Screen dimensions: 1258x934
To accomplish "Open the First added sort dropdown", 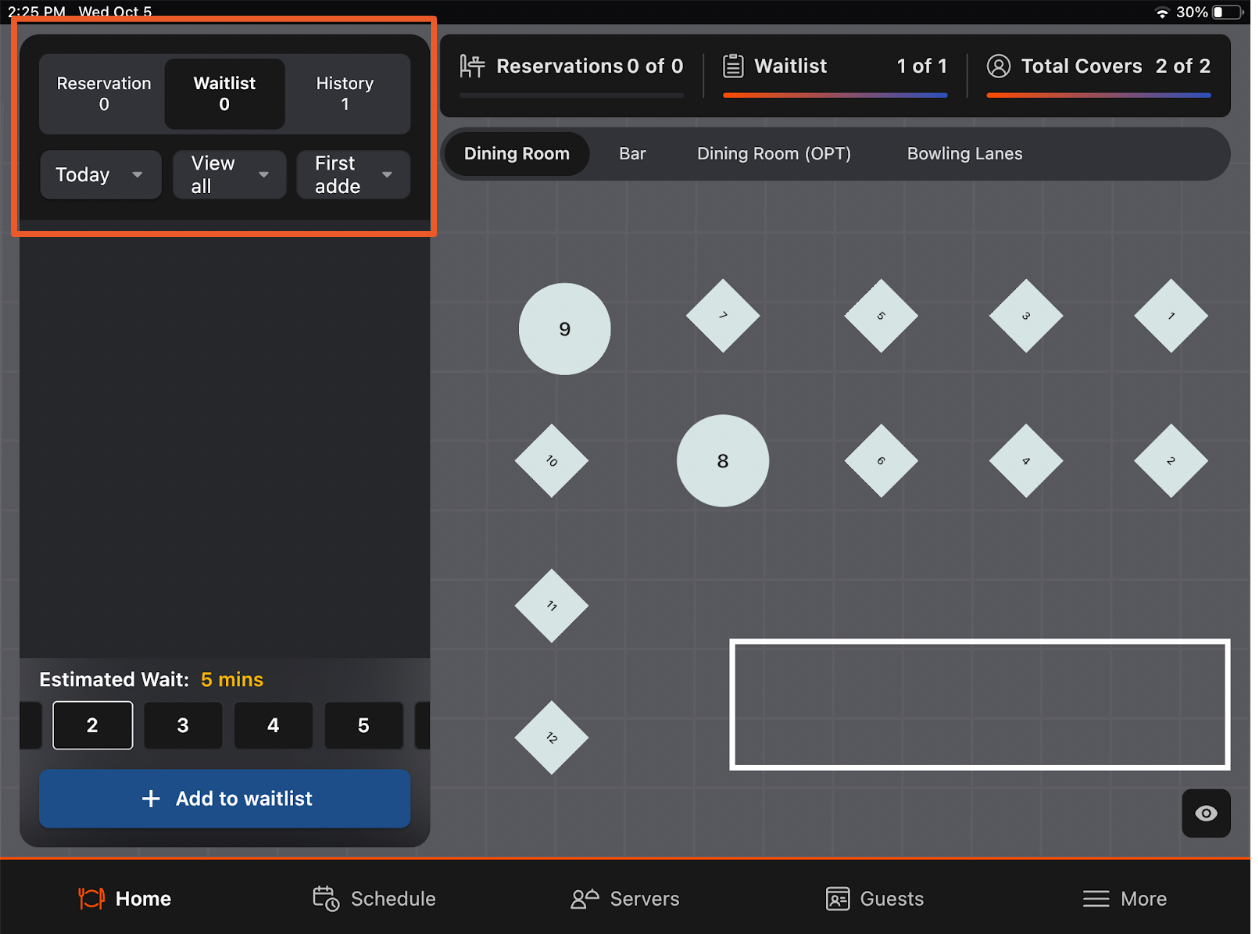I will click(x=353, y=175).
